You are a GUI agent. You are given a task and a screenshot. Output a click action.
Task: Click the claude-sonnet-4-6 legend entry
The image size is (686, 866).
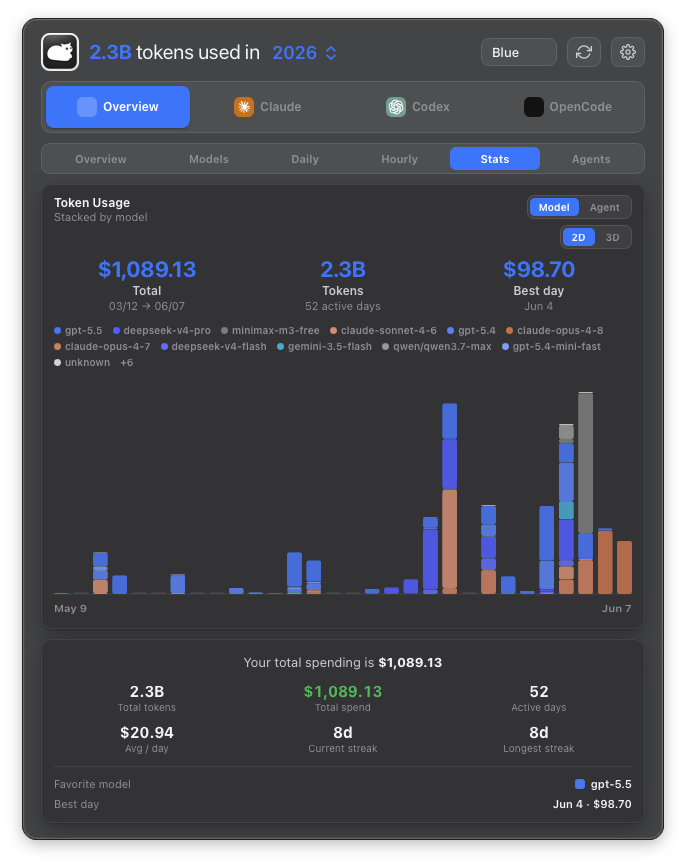[x=383, y=331]
